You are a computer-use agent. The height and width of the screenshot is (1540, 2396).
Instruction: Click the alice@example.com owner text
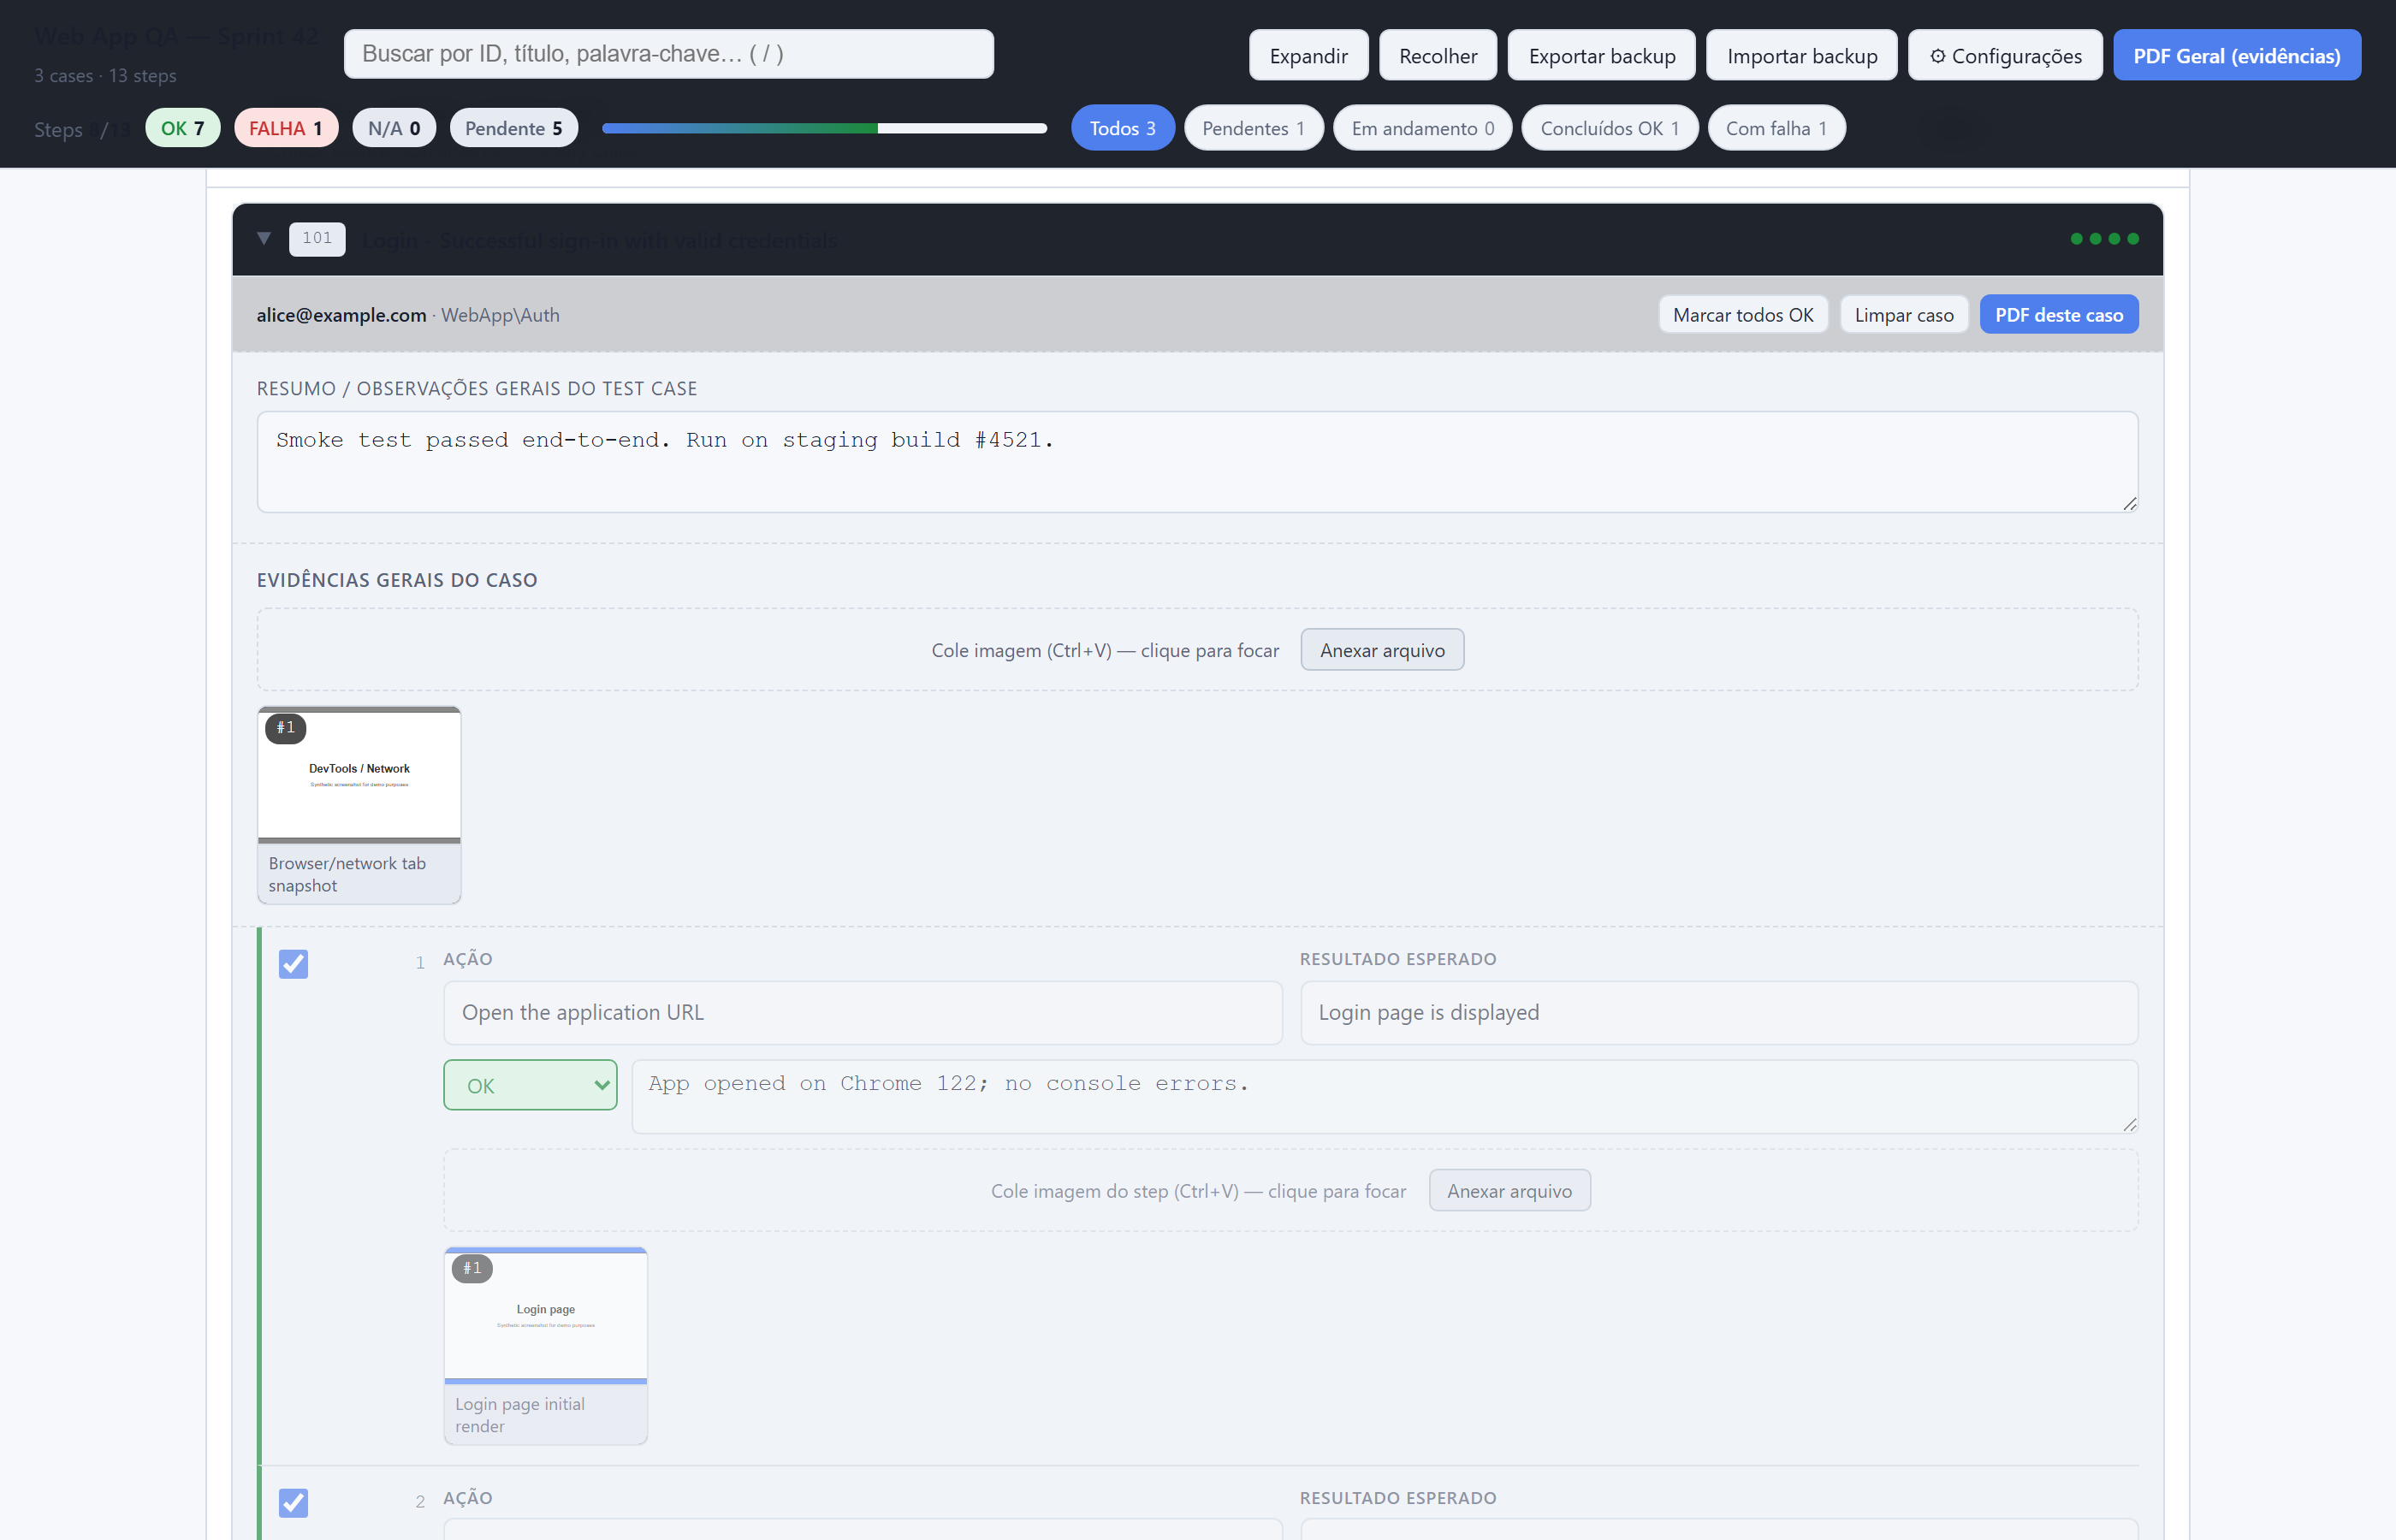click(341, 315)
